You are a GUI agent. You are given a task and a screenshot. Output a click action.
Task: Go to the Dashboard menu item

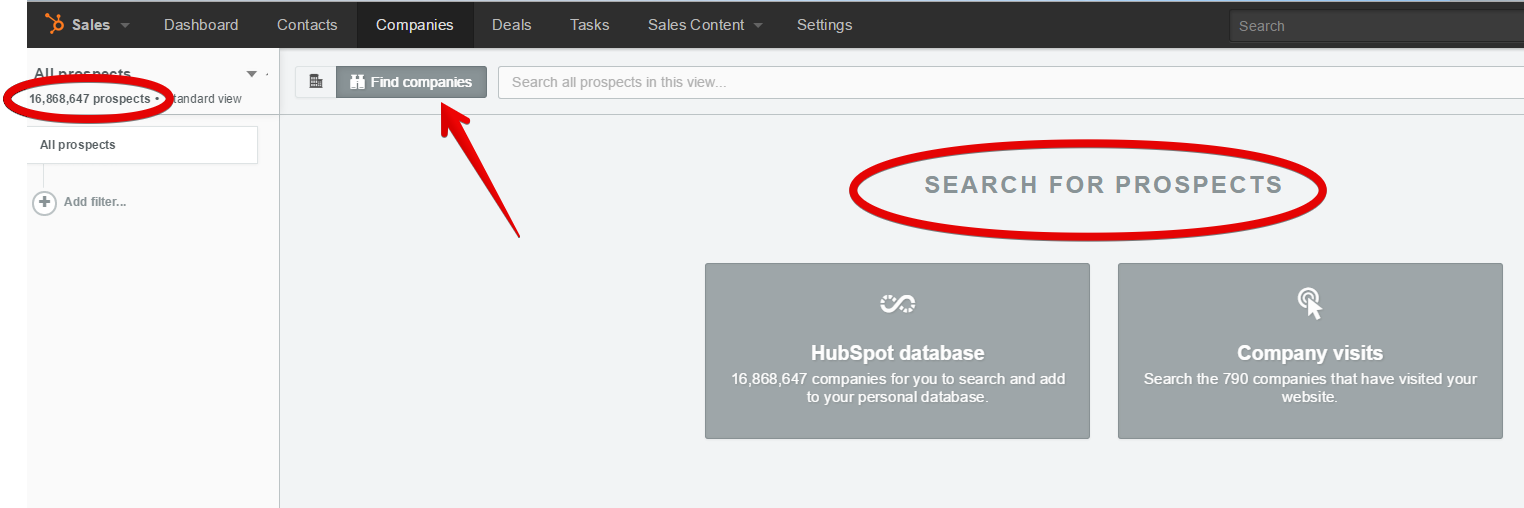pyautogui.click(x=201, y=25)
